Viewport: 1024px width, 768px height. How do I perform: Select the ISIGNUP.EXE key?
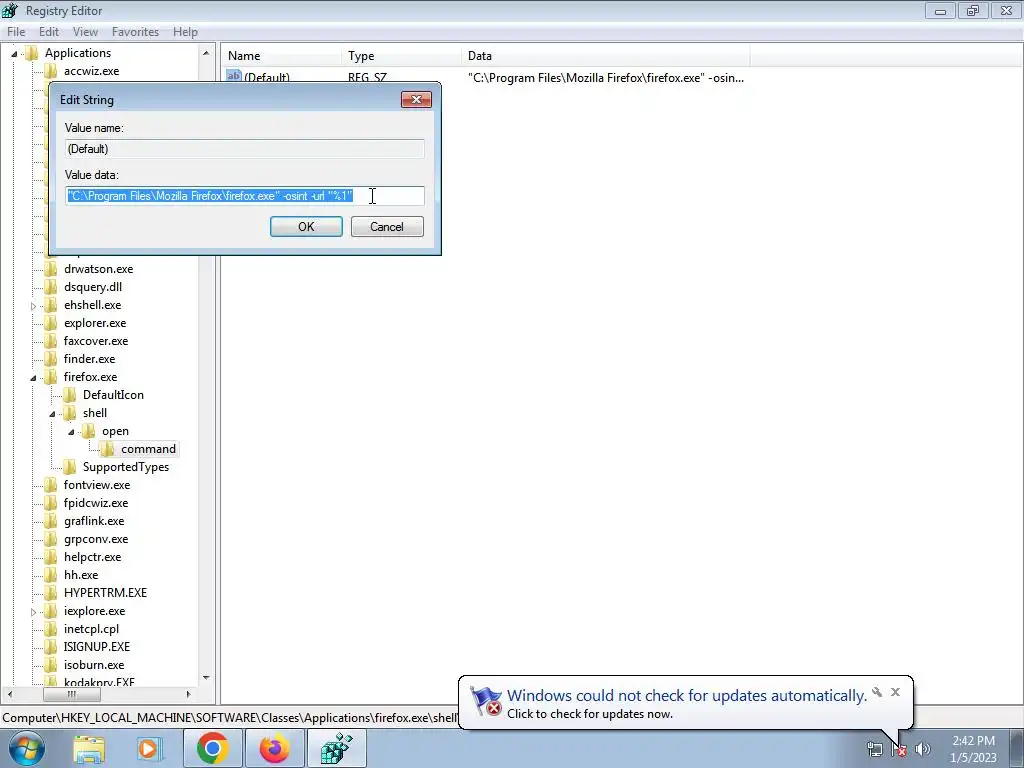tap(97, 647)
